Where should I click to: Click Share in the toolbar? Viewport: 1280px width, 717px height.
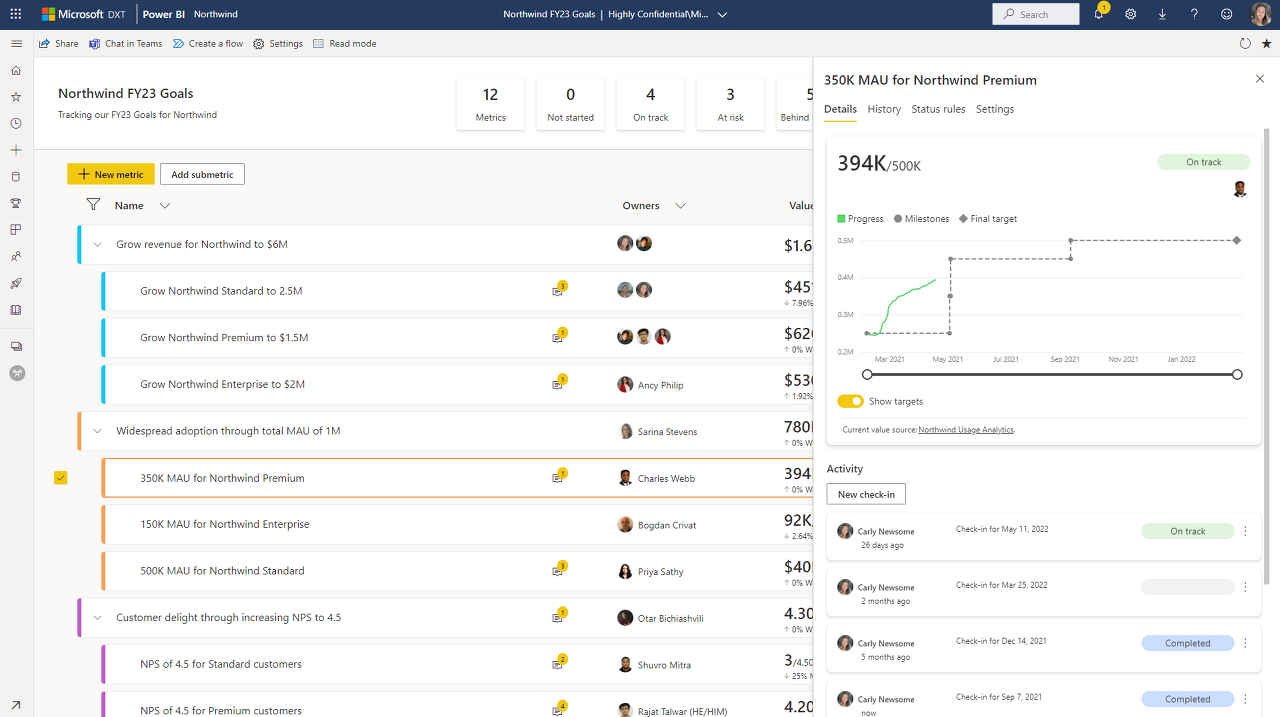(x=58, y=44)
